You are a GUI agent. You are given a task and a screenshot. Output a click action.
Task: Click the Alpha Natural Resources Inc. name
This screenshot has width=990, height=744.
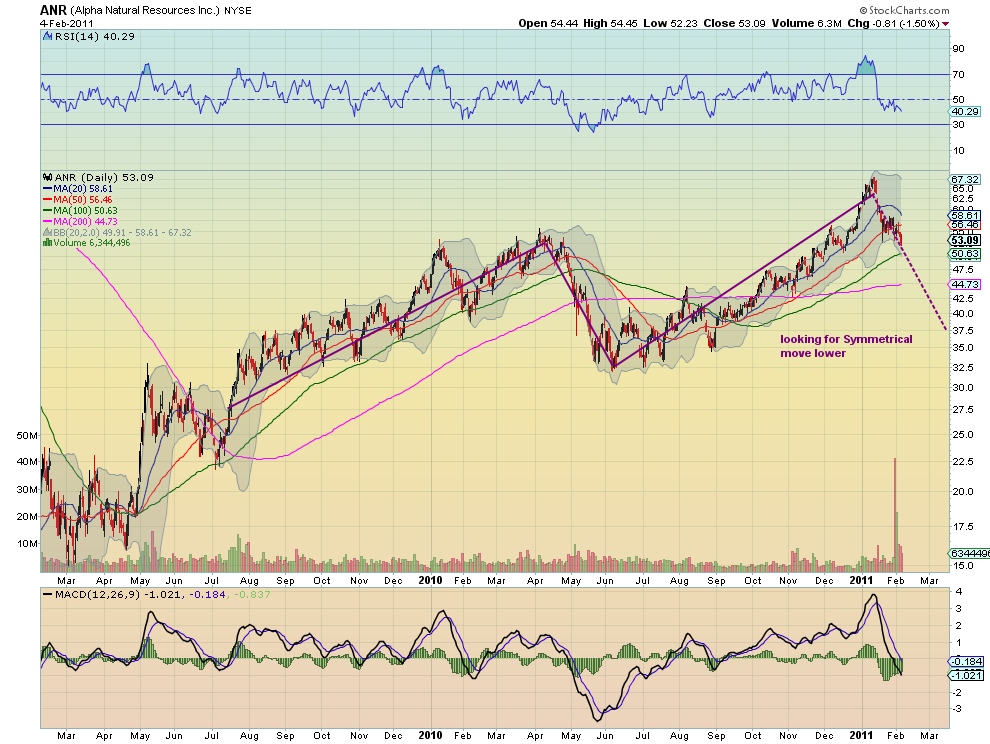coord(145,11)
